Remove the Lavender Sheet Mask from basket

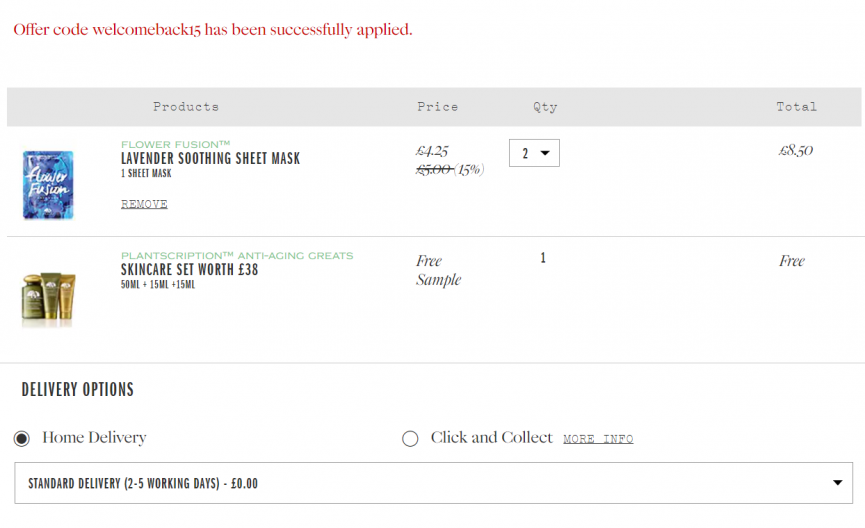pyautogui.click(x=144, y=204)
